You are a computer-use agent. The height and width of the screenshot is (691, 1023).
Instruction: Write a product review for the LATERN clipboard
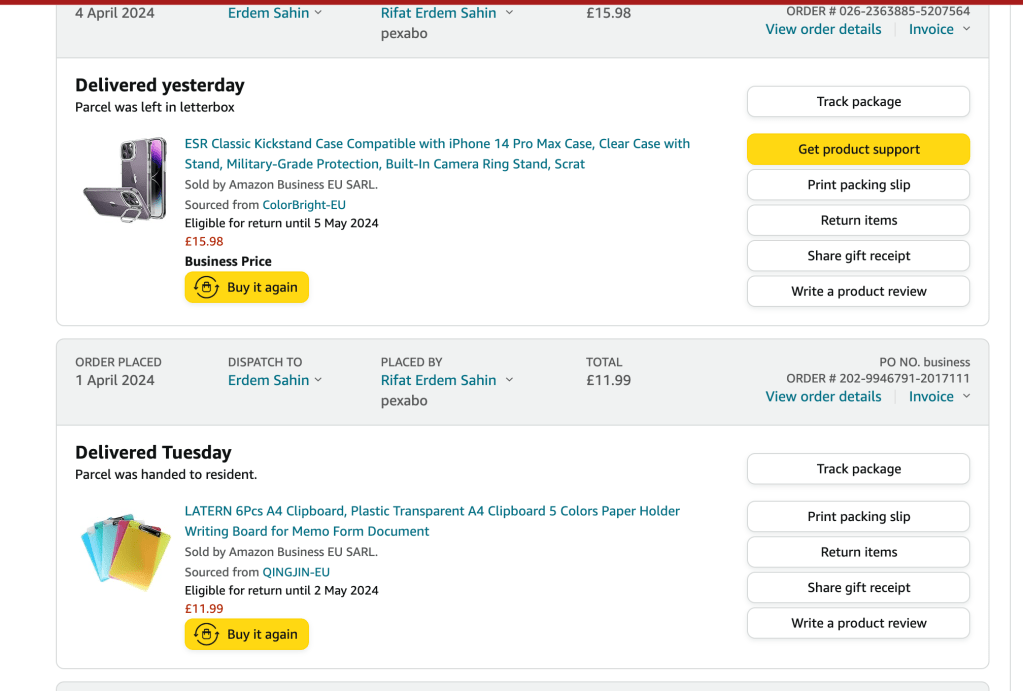coord(858,623)
